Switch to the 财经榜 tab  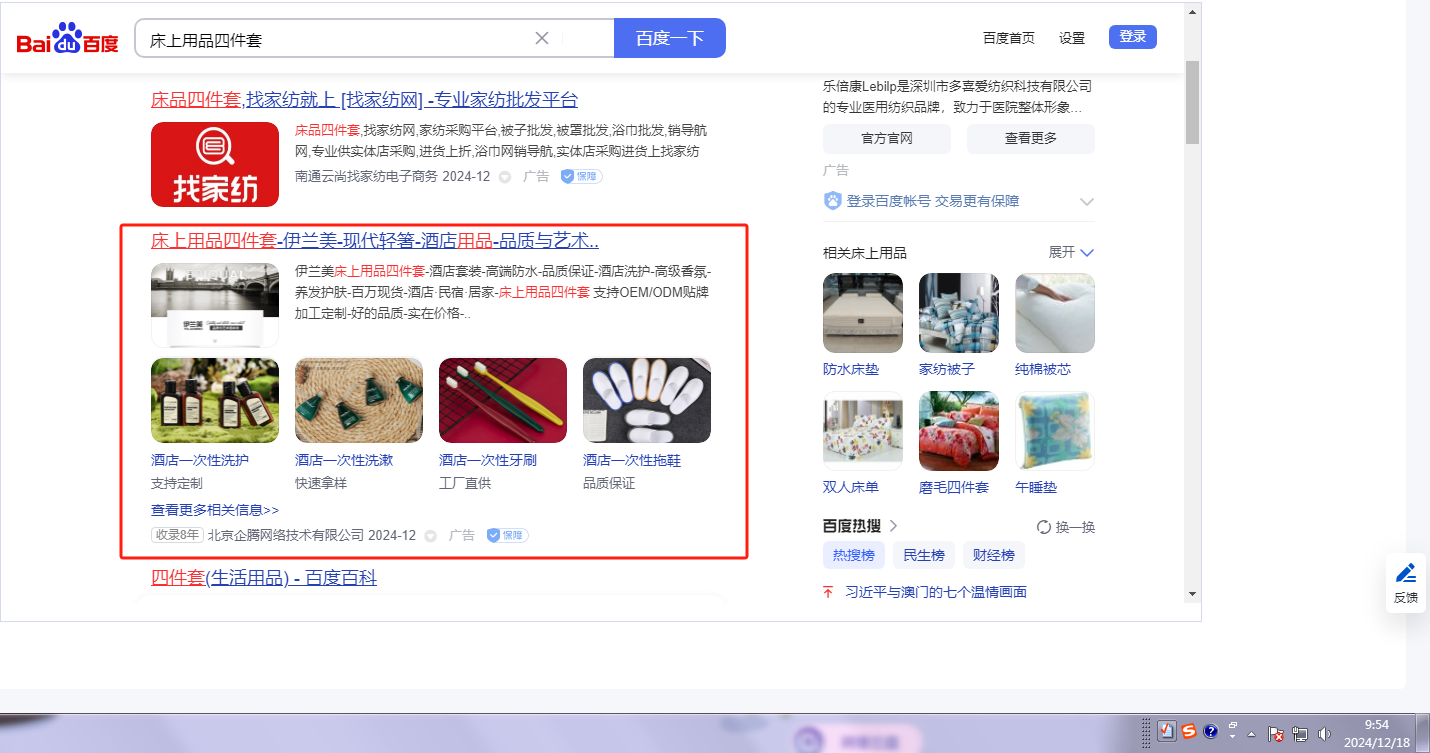[994, 555]
